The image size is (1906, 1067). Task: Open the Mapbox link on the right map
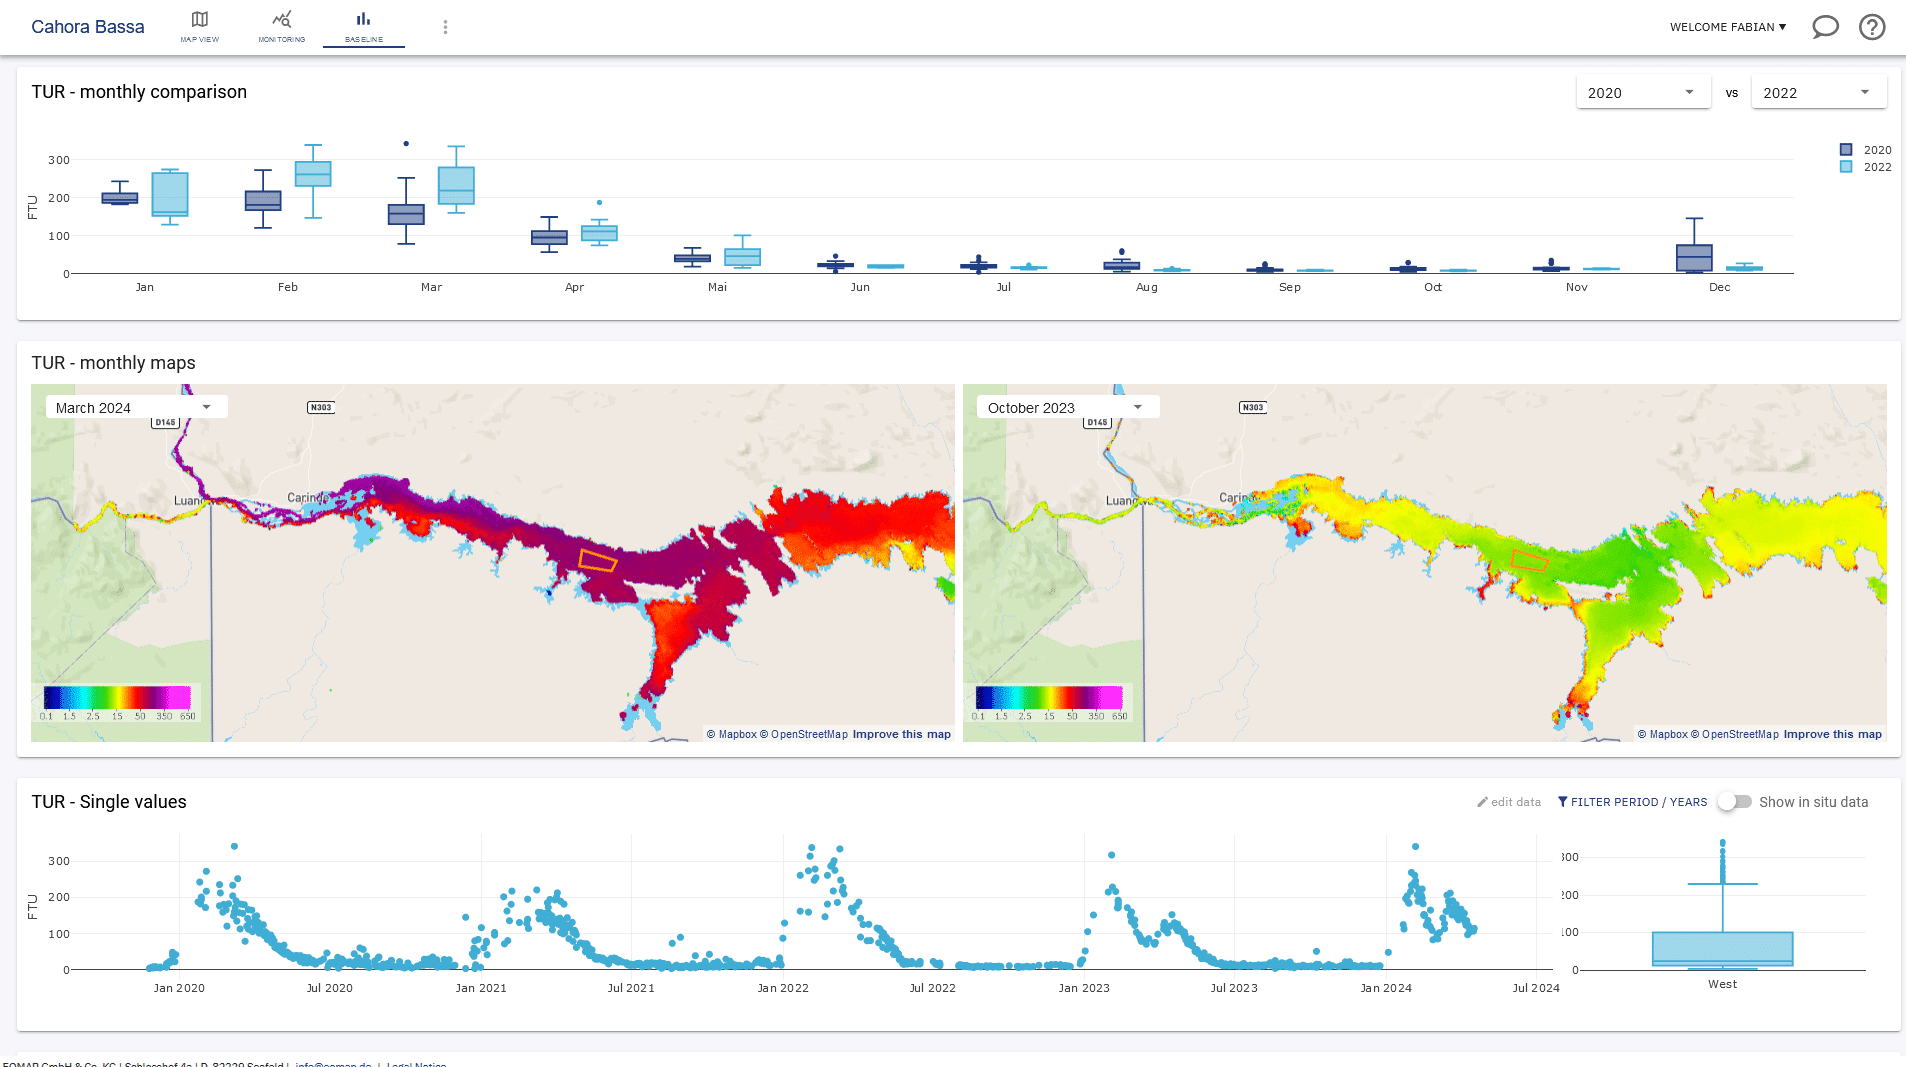coord(1663,734)
